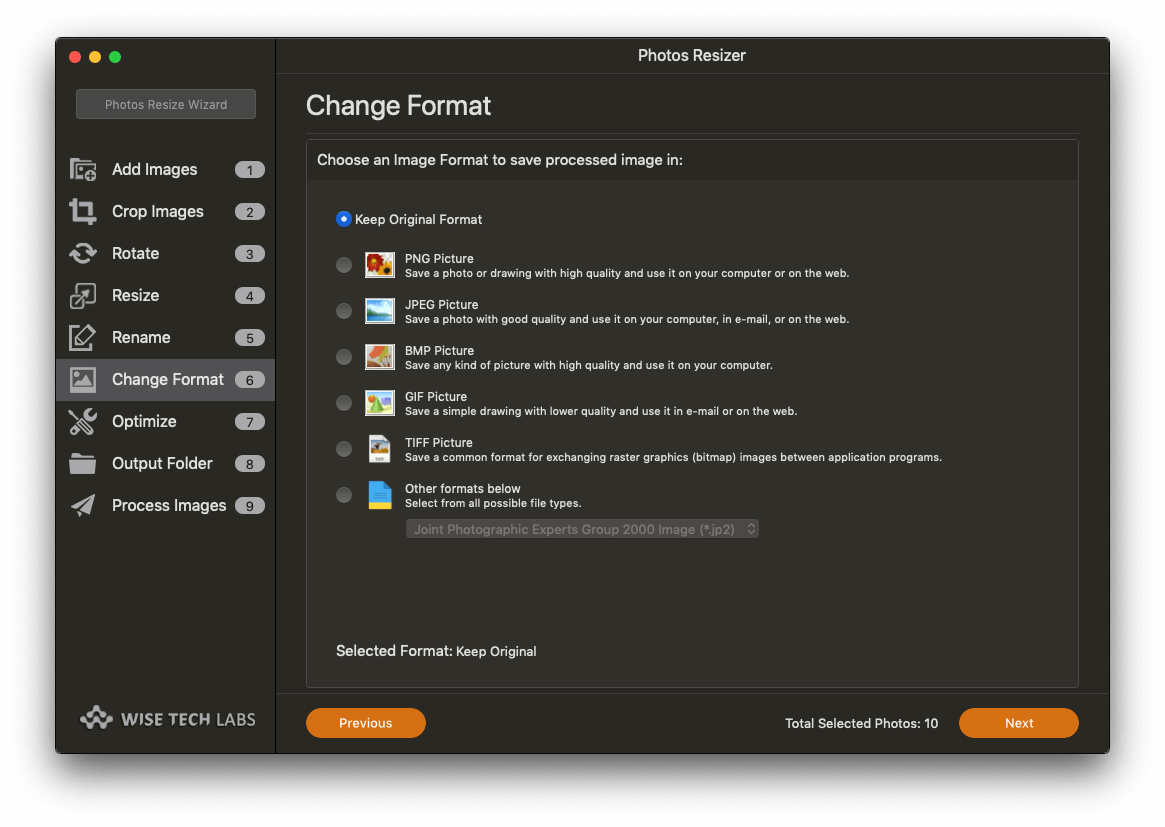Click the GIF Picture label text
Viewport: 1165px width, 827px height.
click(435, 397)
